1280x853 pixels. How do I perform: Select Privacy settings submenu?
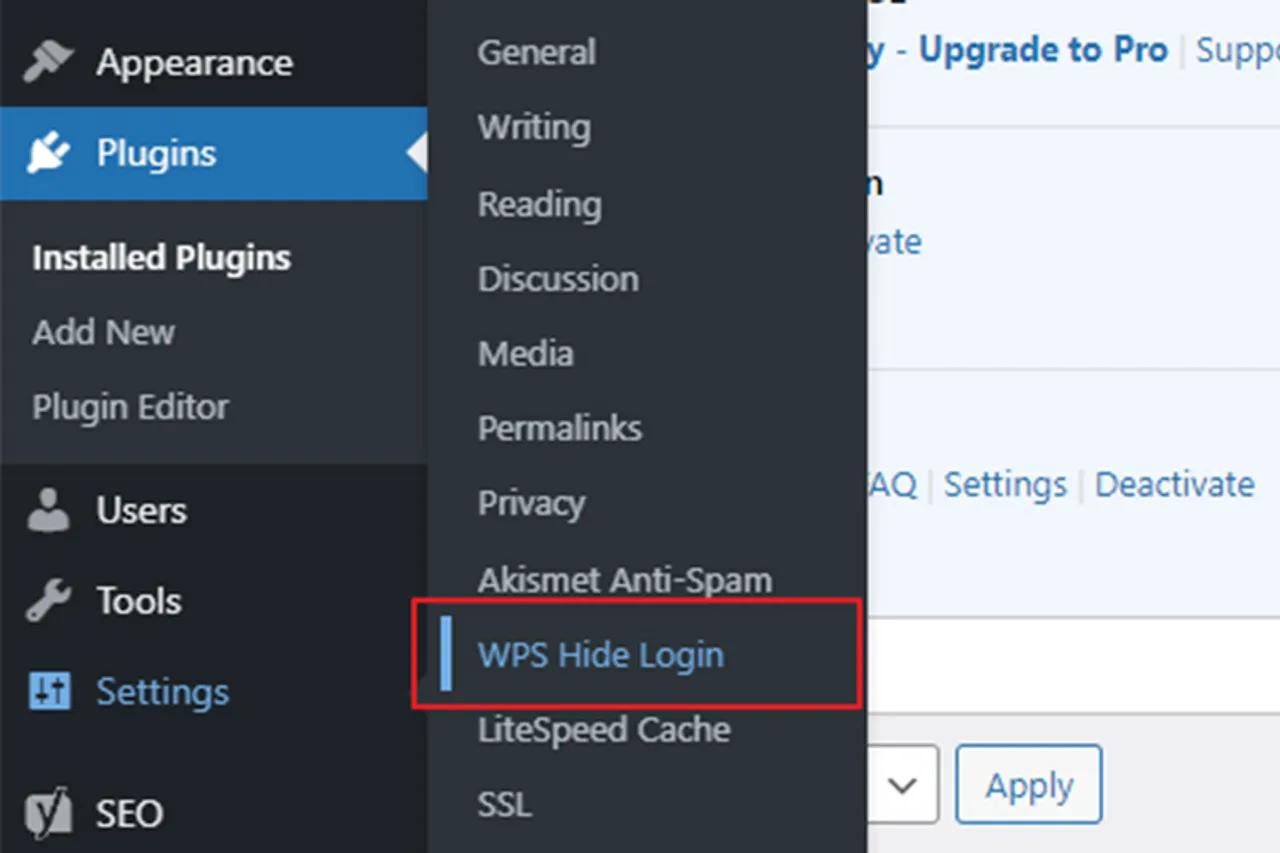[531, 503]
